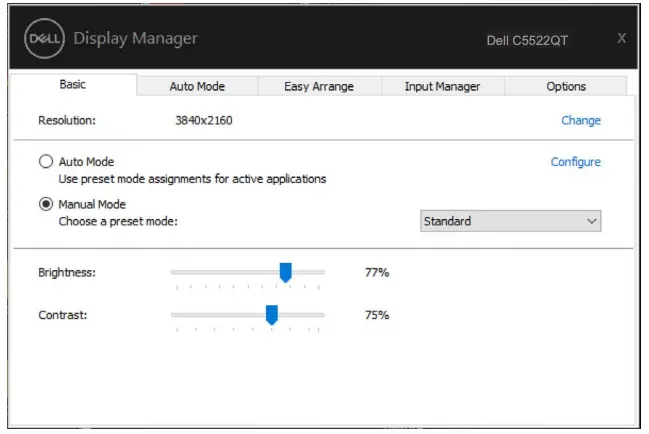Click the Change resolution link
This screenshot has width=649, height=434.
click(580, 120)
